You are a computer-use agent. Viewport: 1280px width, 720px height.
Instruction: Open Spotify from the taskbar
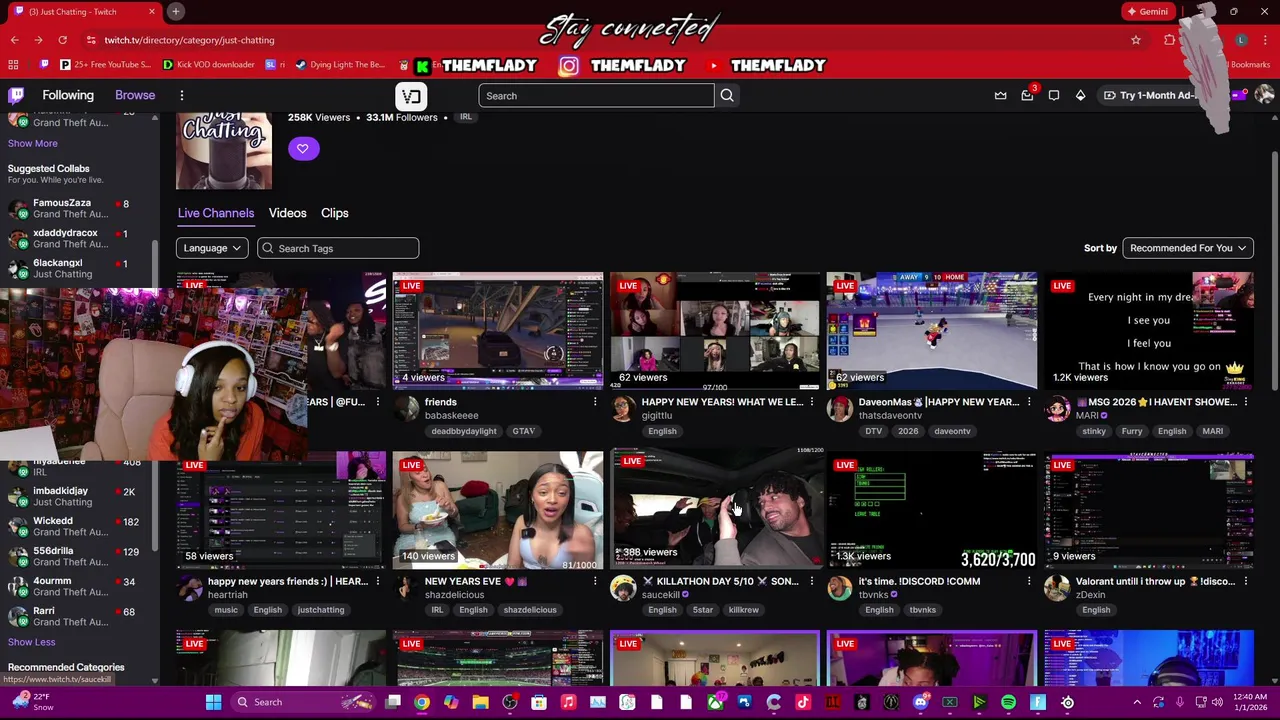click(x=1008, y=702)
